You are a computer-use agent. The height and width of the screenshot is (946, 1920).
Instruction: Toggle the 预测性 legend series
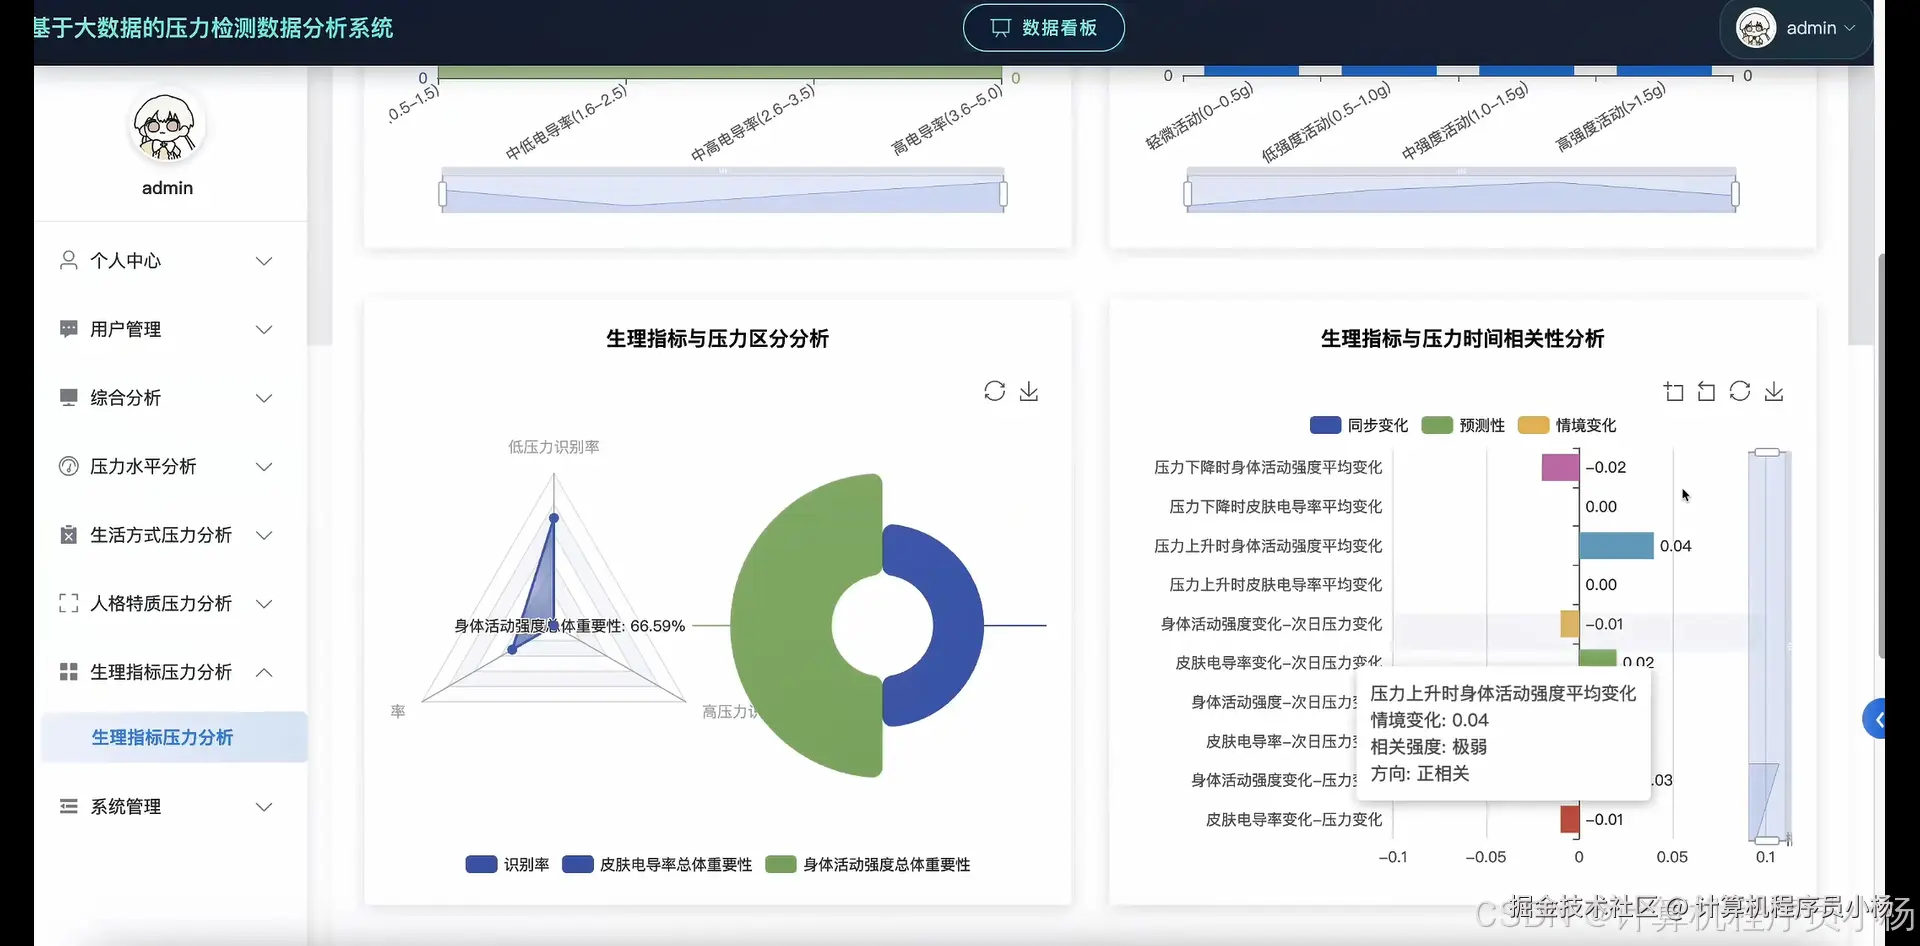point(1463,425)
